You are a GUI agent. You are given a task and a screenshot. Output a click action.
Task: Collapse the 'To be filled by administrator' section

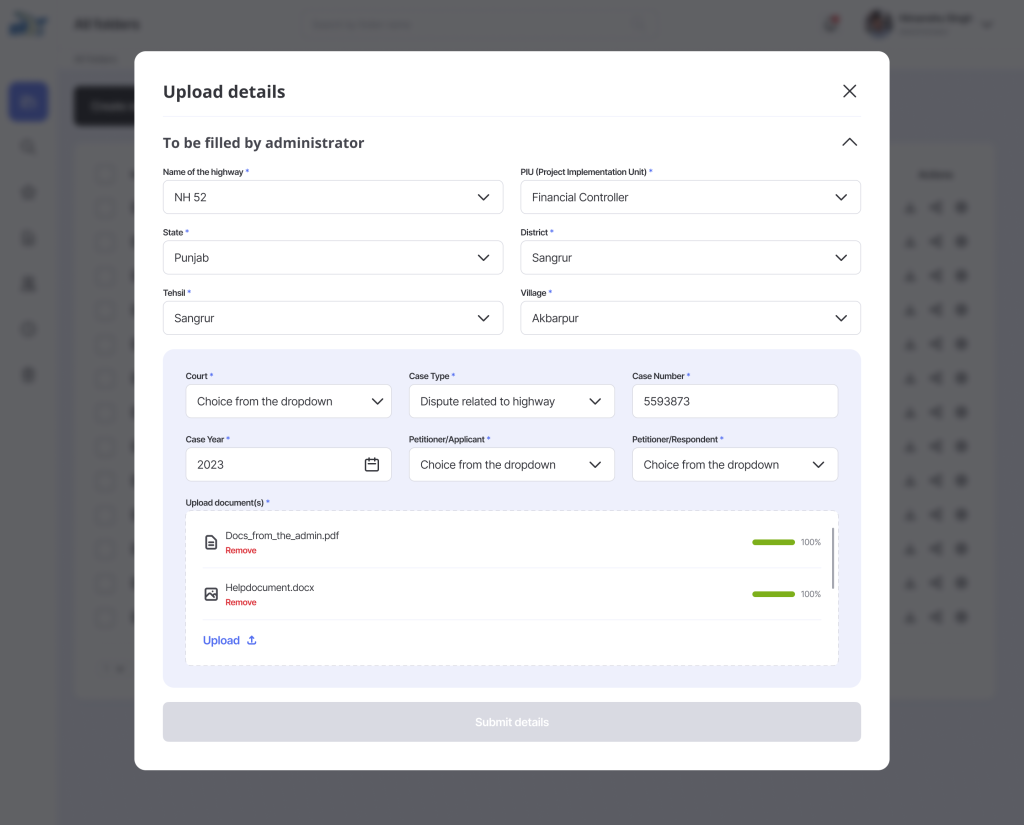(x=849, y=142)
